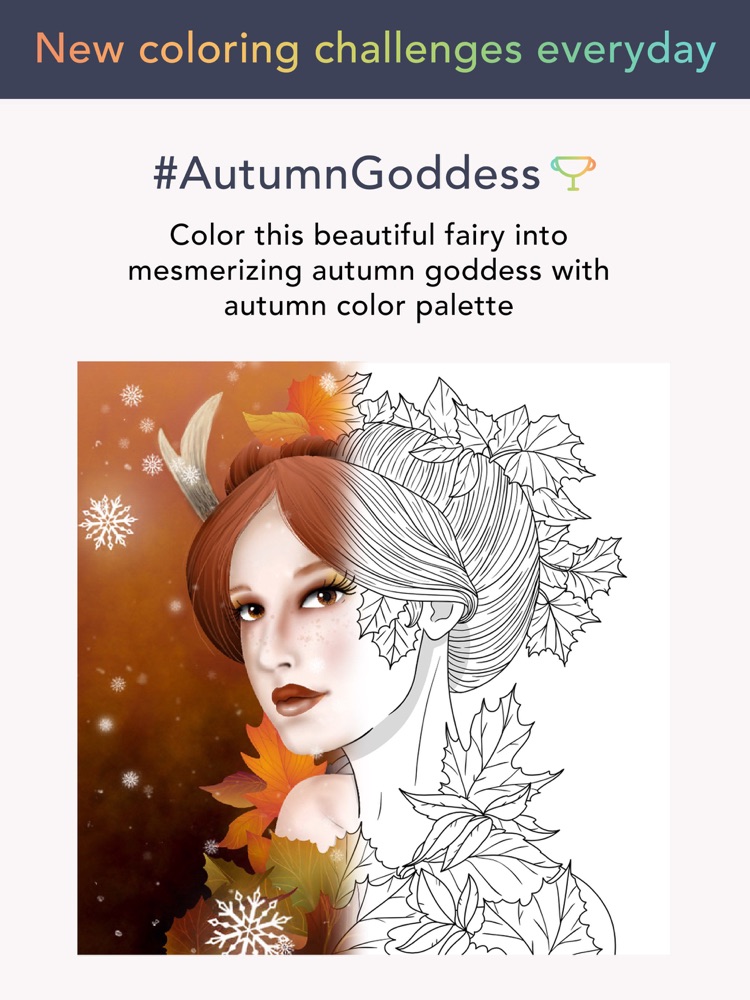750x1000 pixels.
Task: Open the Autumn Goddess coloring artwork
Action: tap(374, 658)
